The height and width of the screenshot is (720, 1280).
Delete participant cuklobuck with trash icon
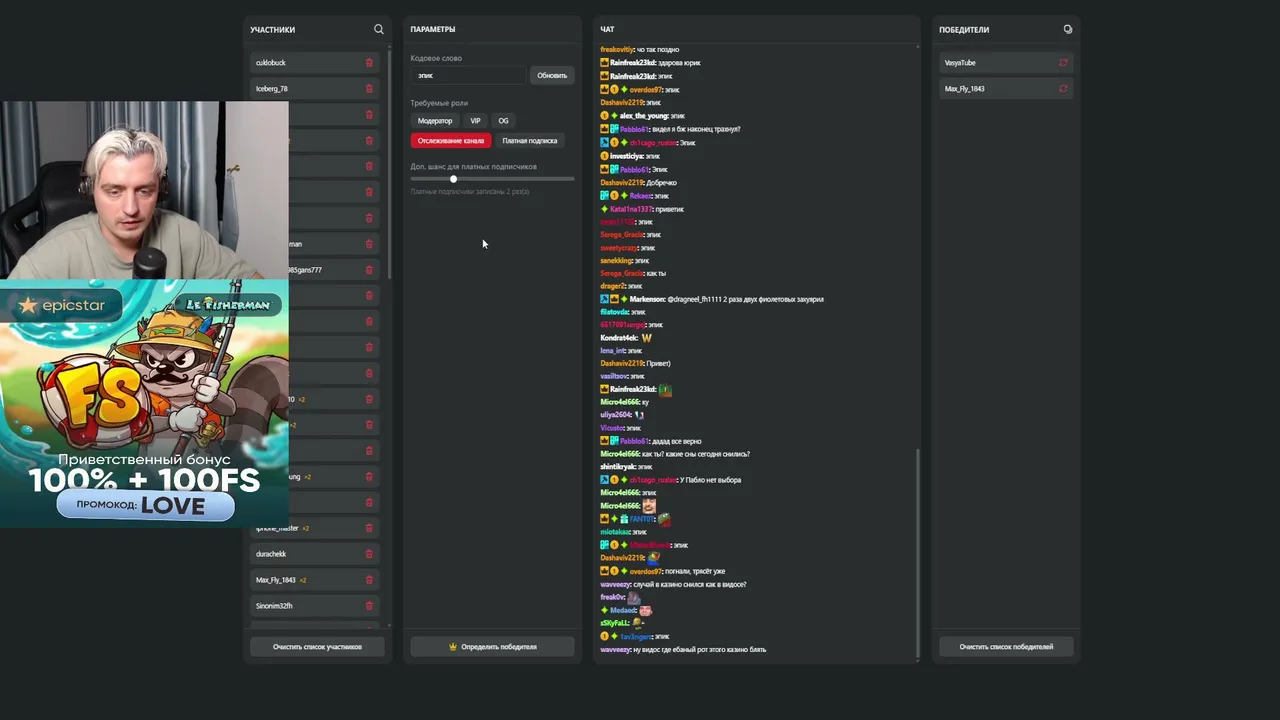(369, 62)
